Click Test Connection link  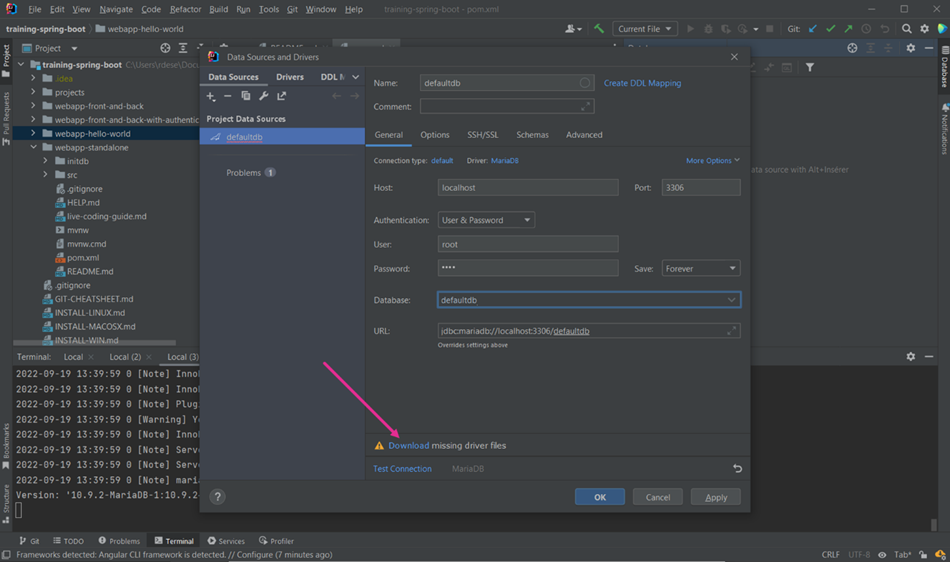(x=402, y=469)
